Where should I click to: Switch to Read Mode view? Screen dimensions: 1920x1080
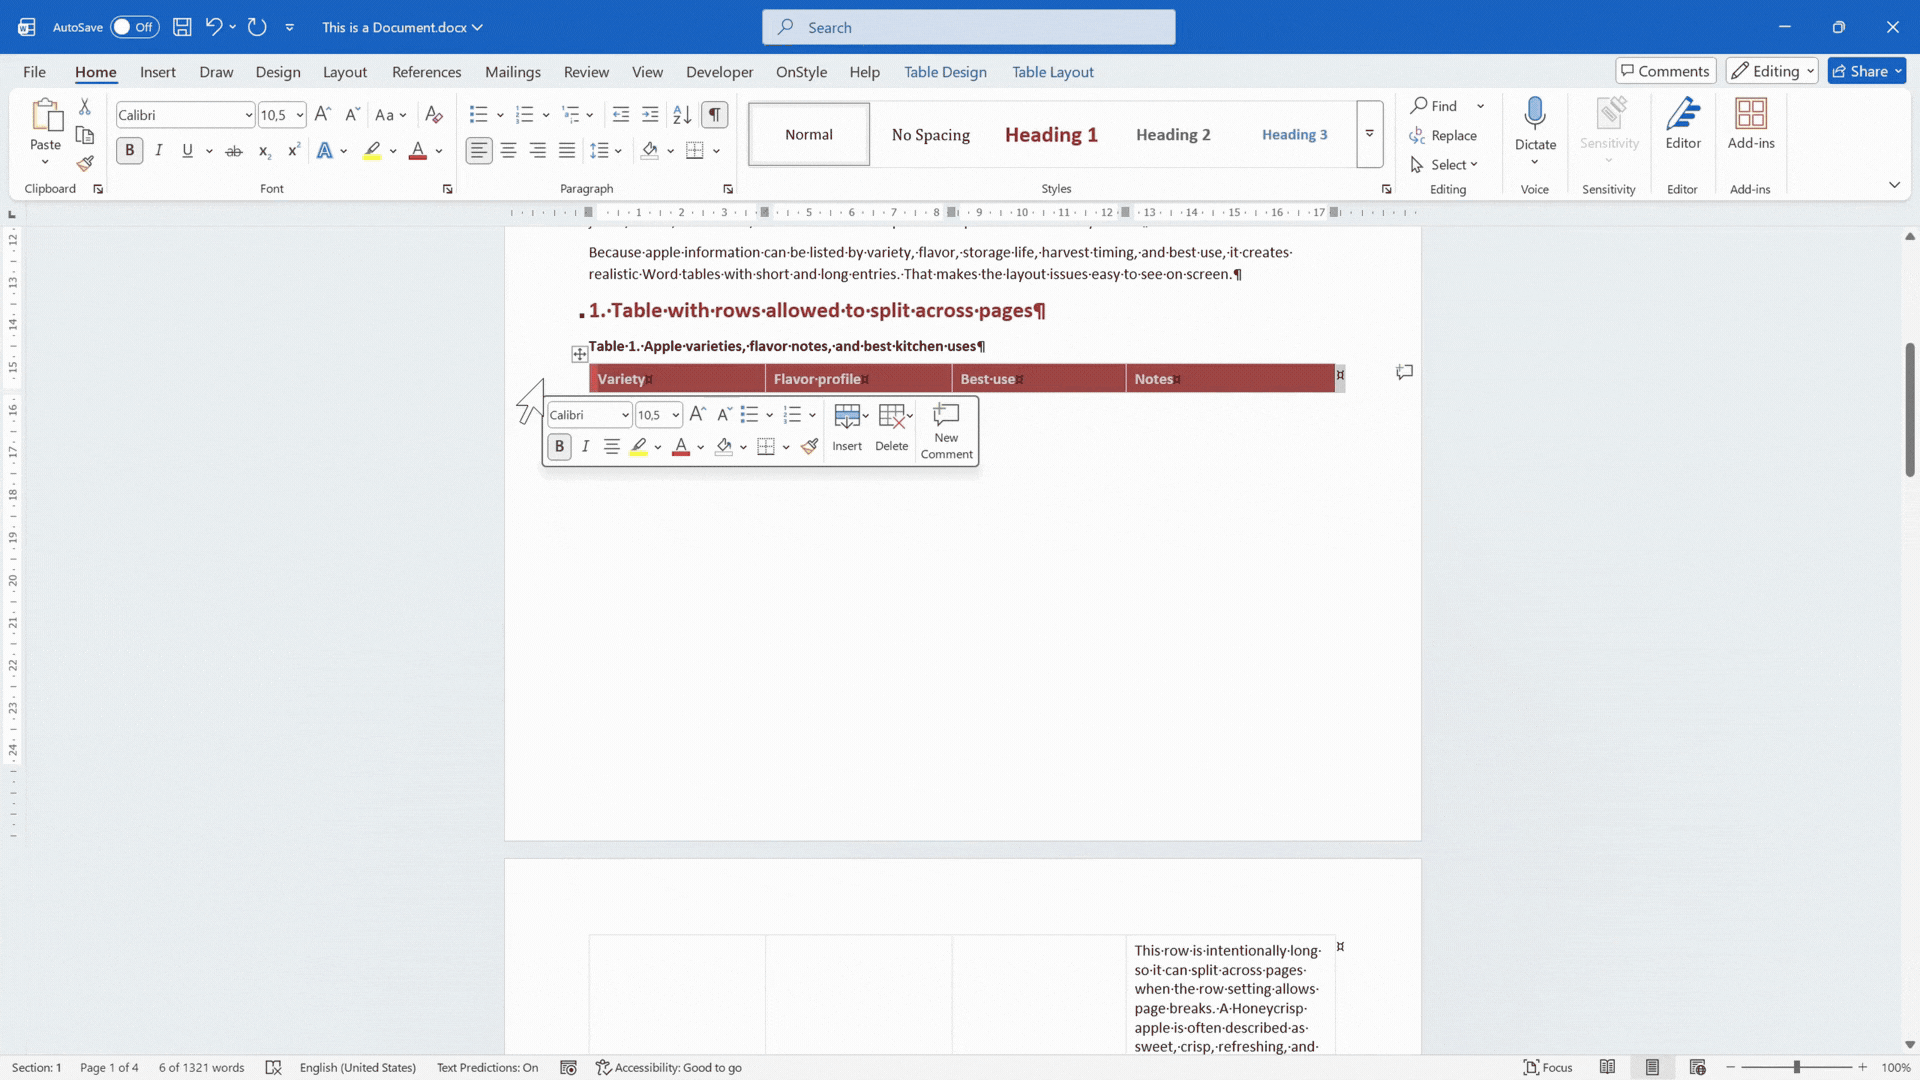click(x=1607, y=1068)
